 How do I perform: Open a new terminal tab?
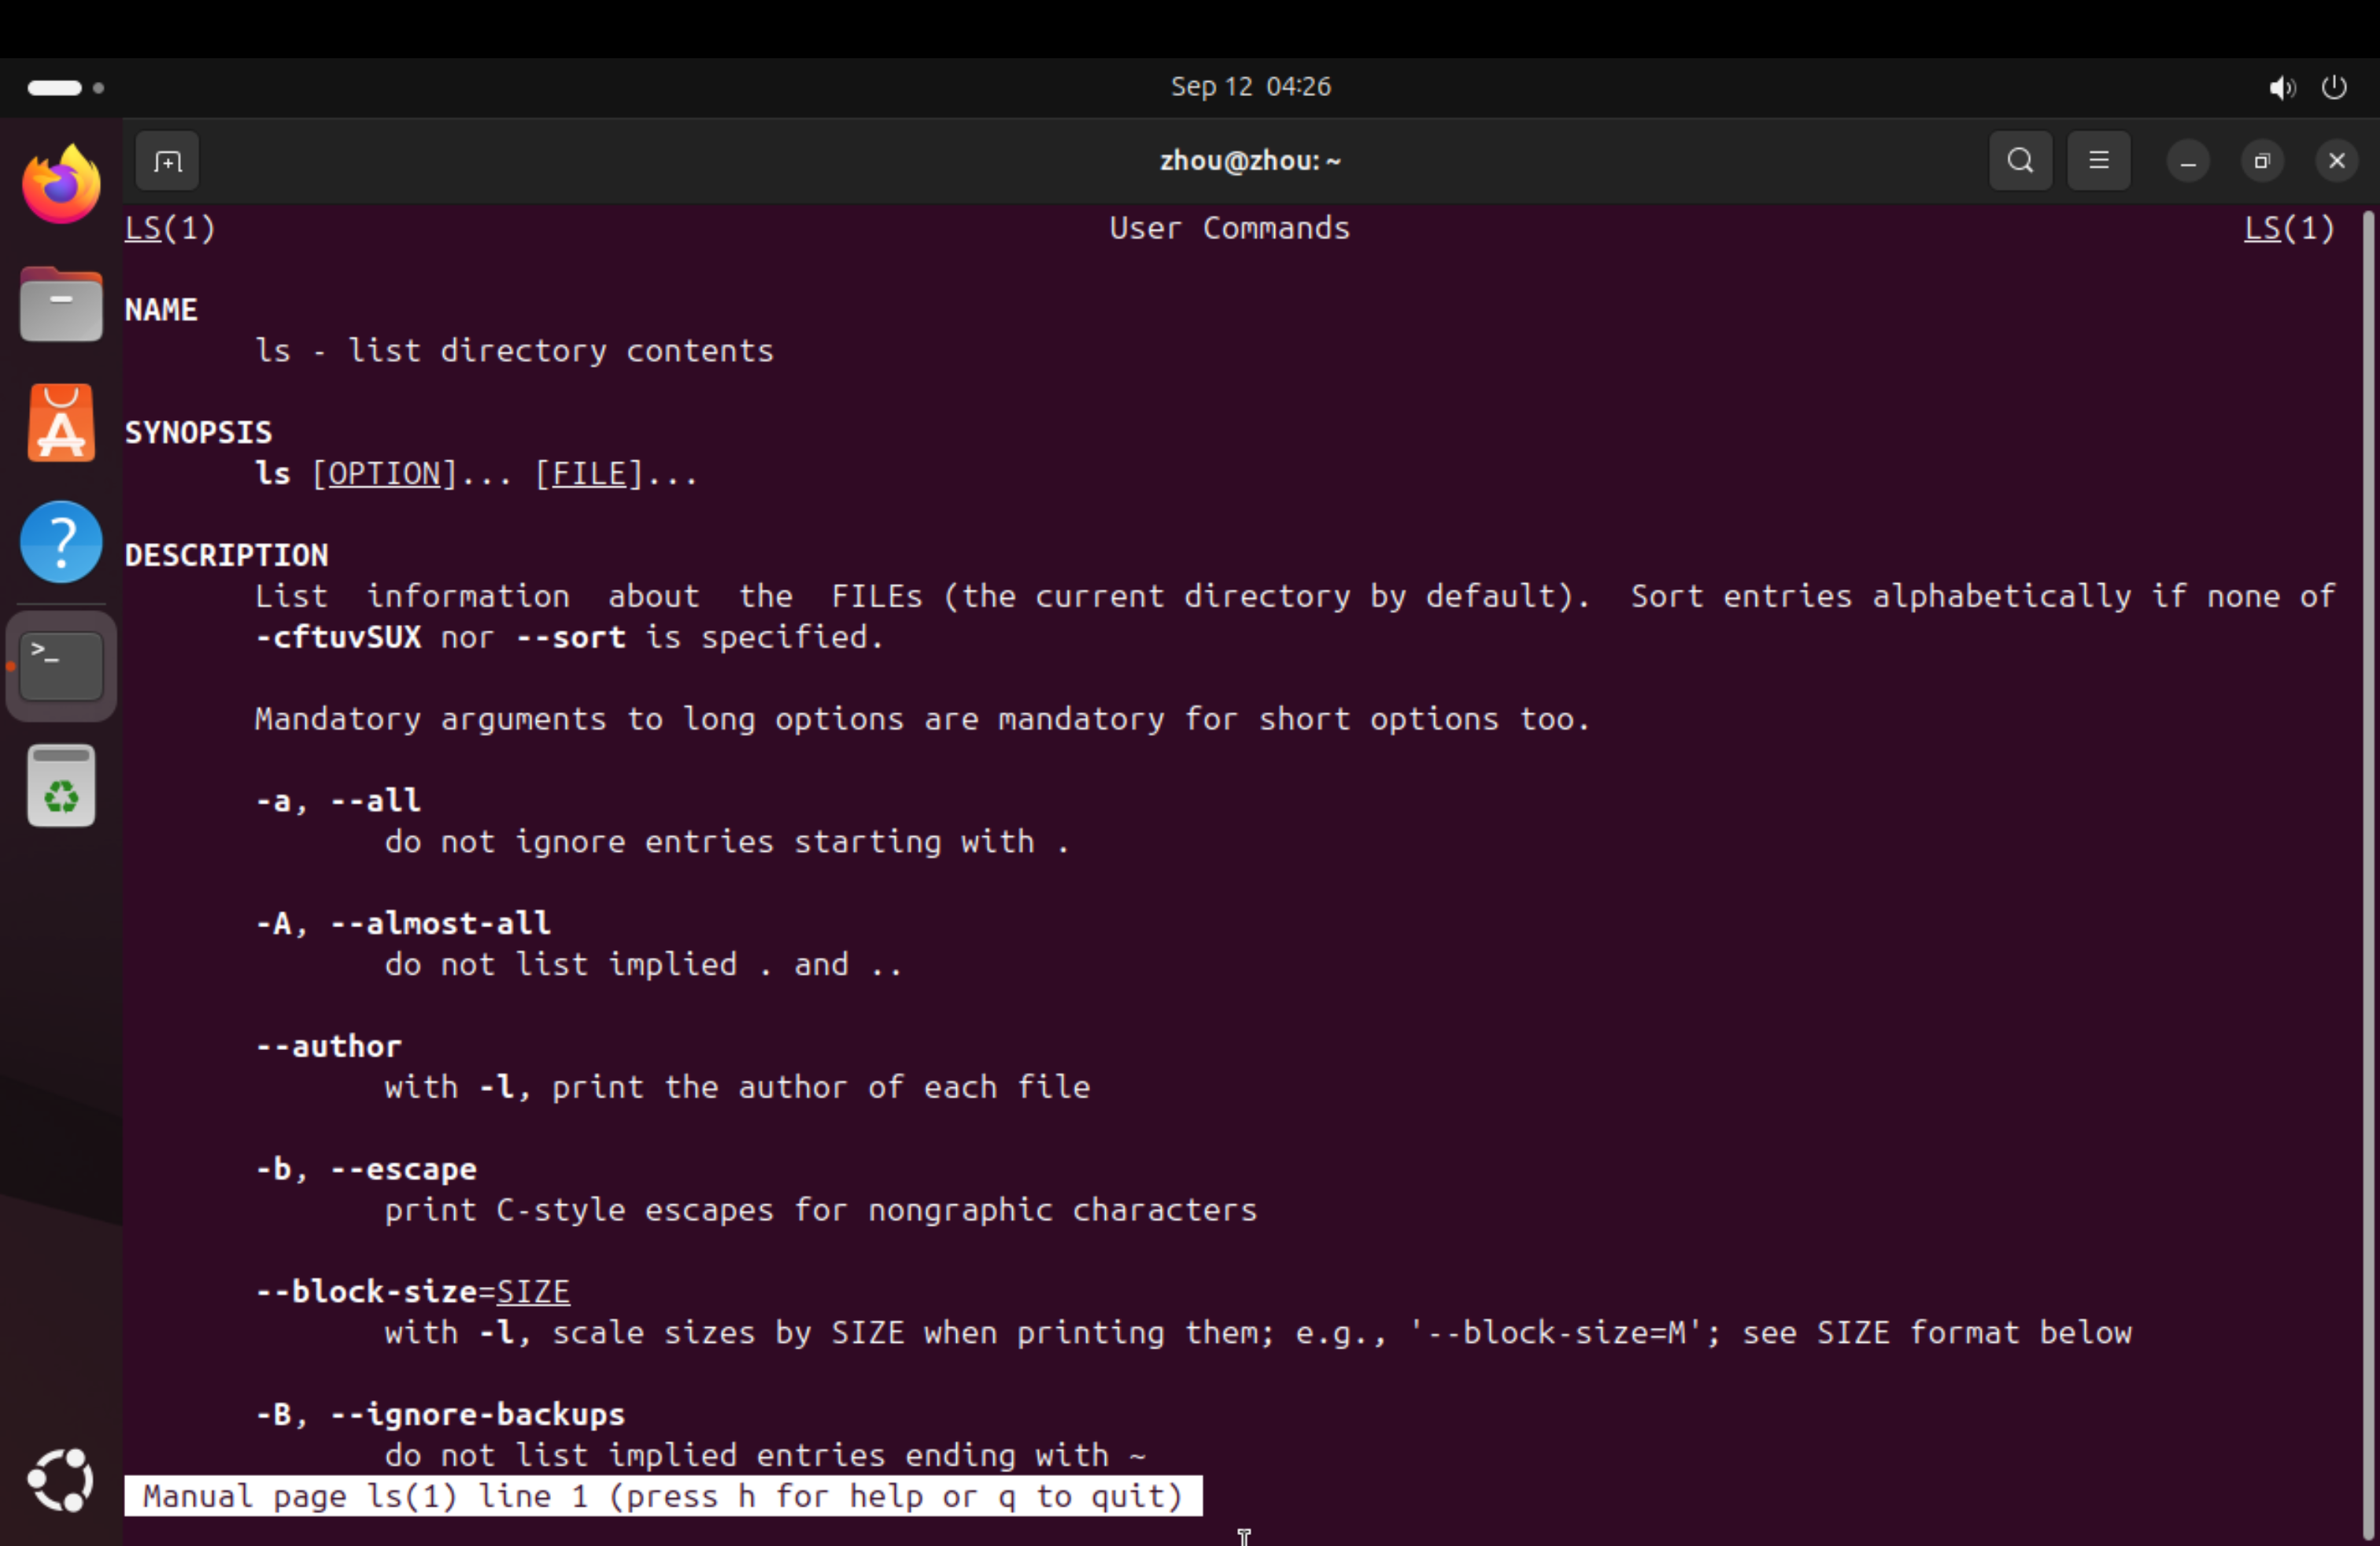pyautogui.click(x=167, y=161)
